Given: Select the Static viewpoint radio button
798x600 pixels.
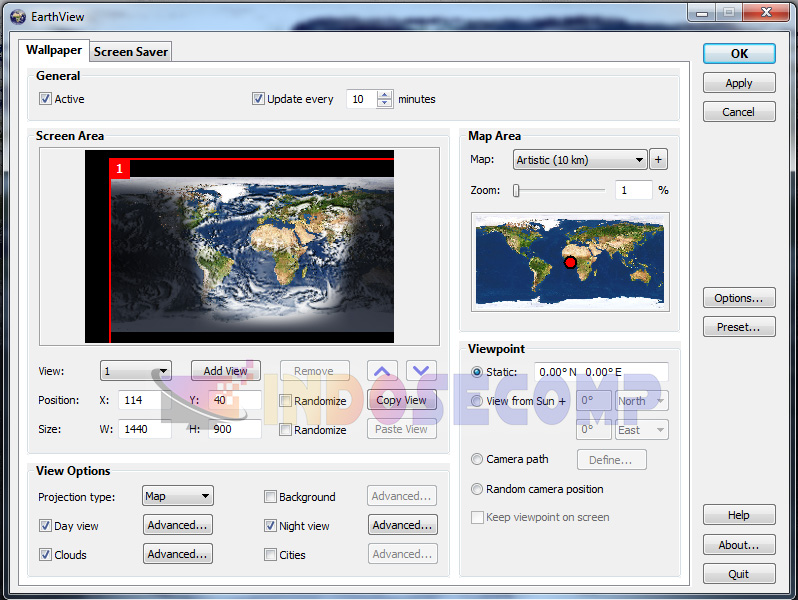Looking at the screenshot, I should 477,372.
